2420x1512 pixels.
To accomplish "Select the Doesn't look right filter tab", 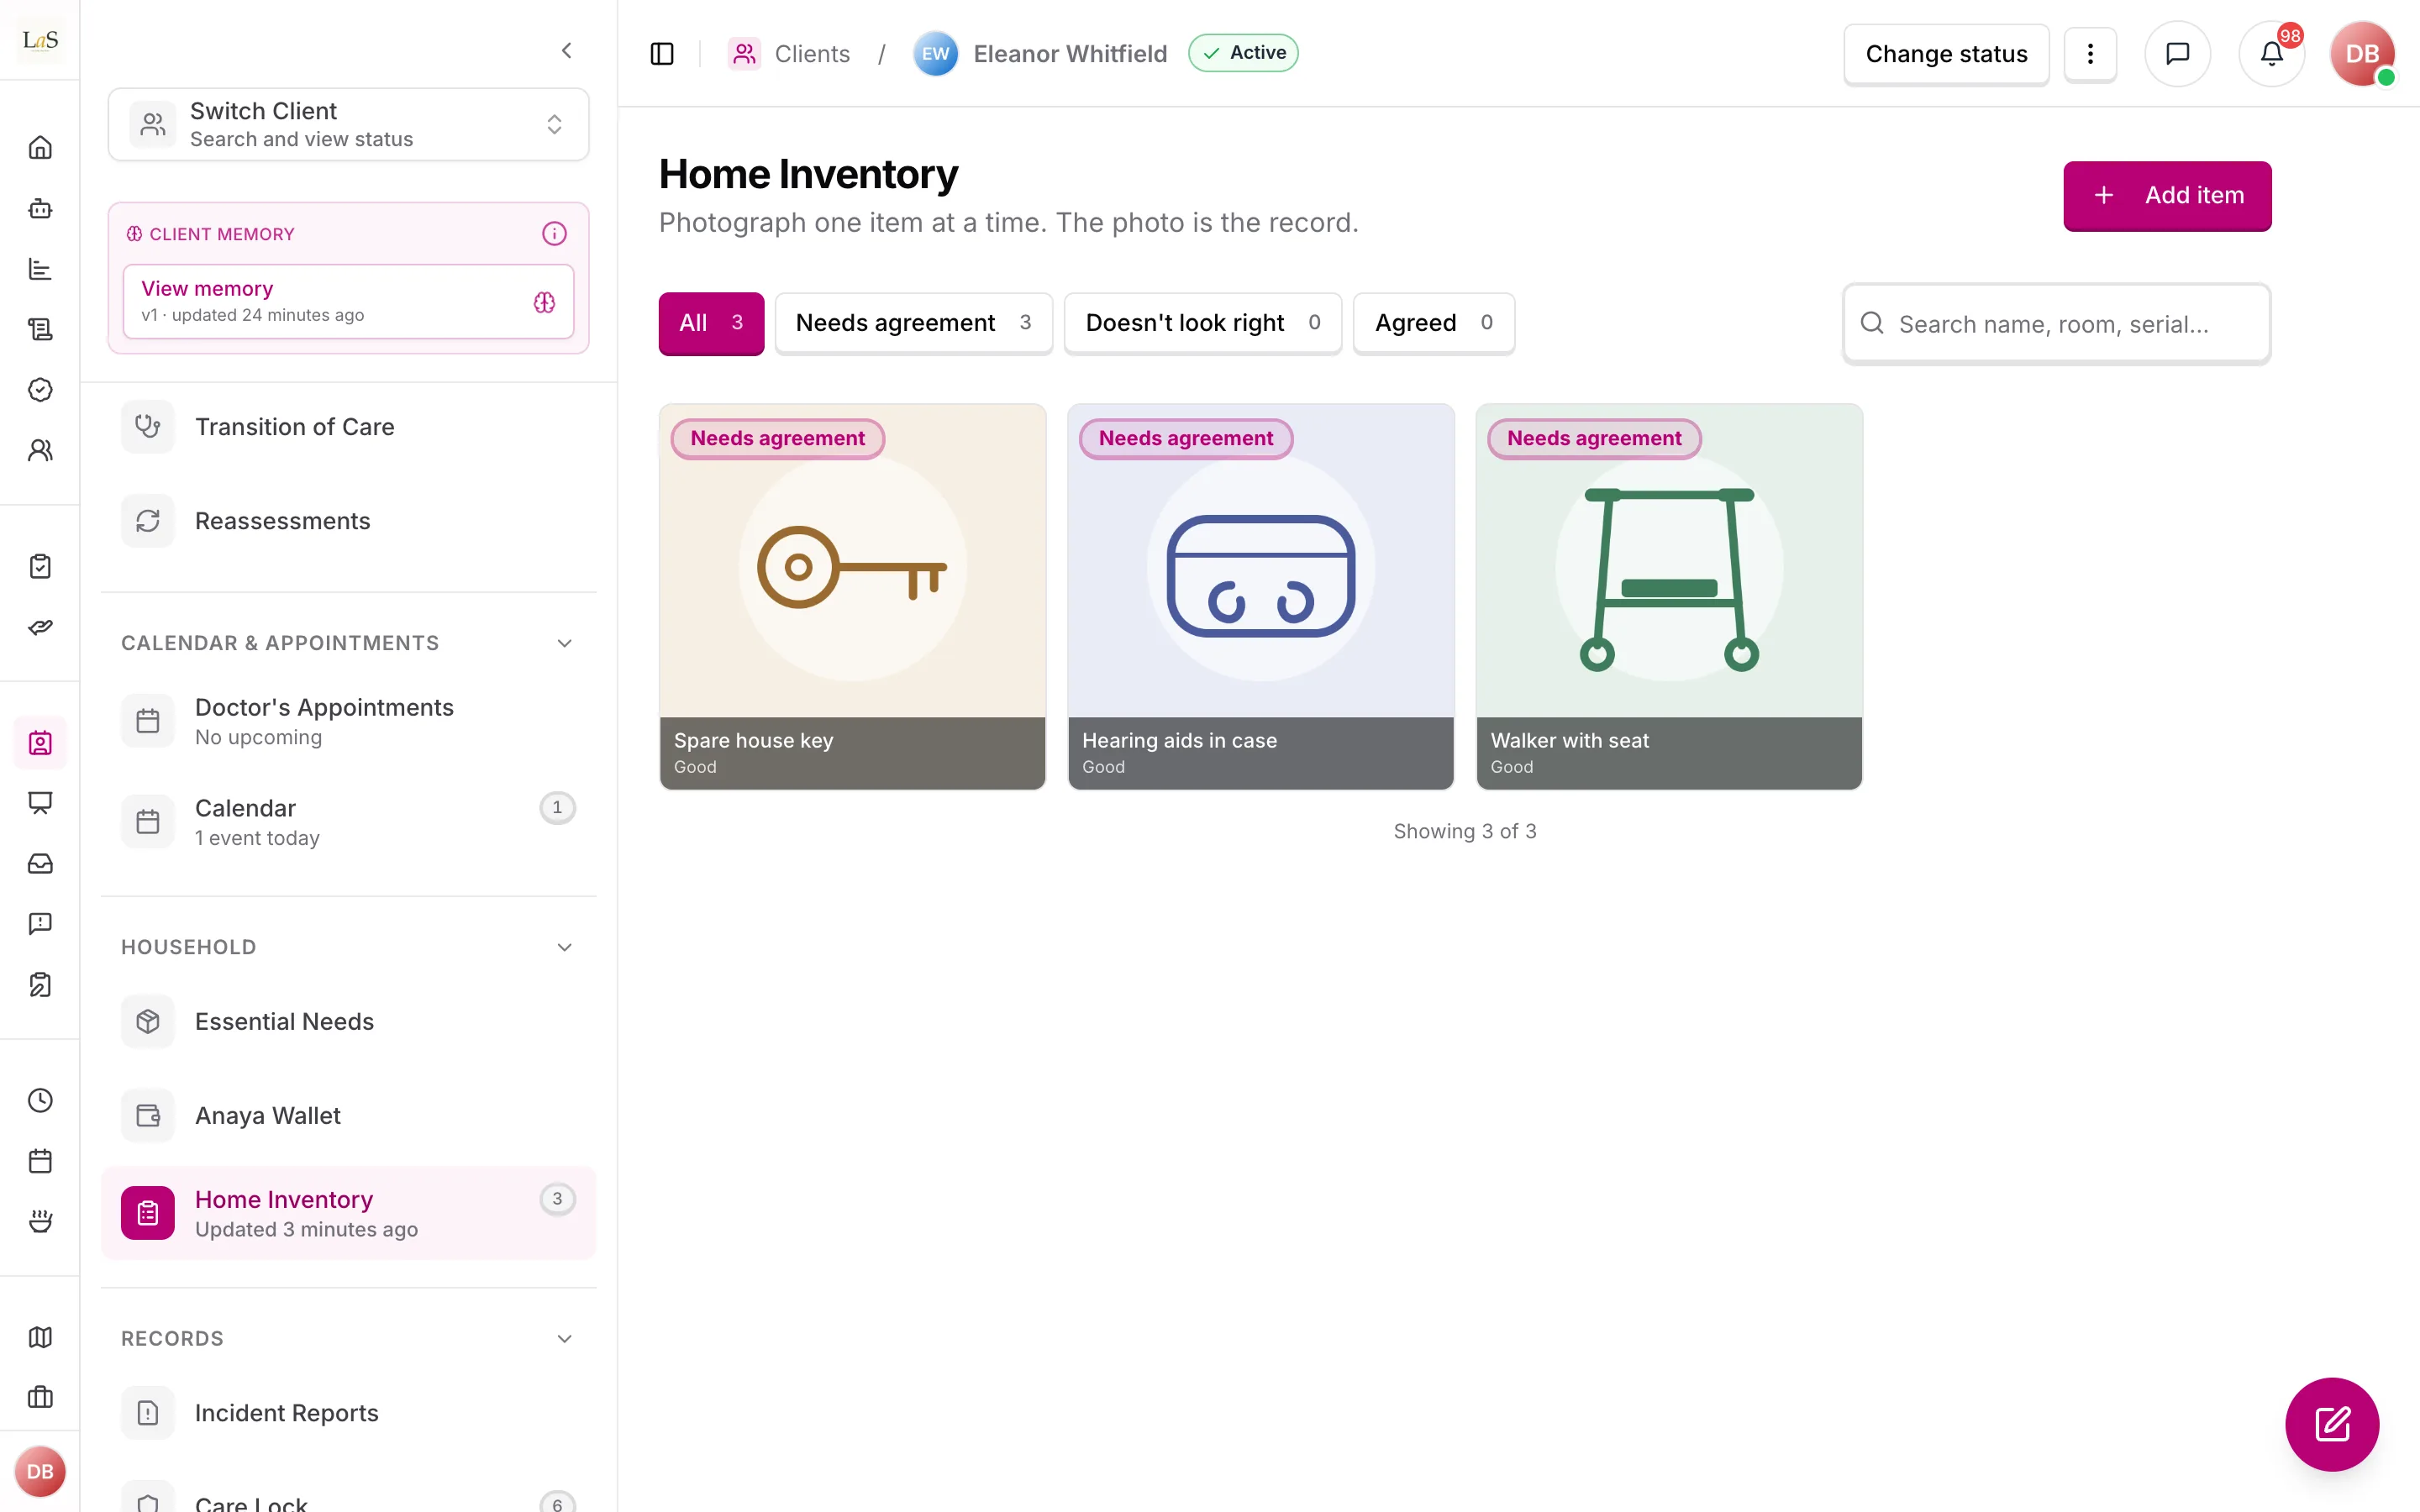I will click(1202, 323).
